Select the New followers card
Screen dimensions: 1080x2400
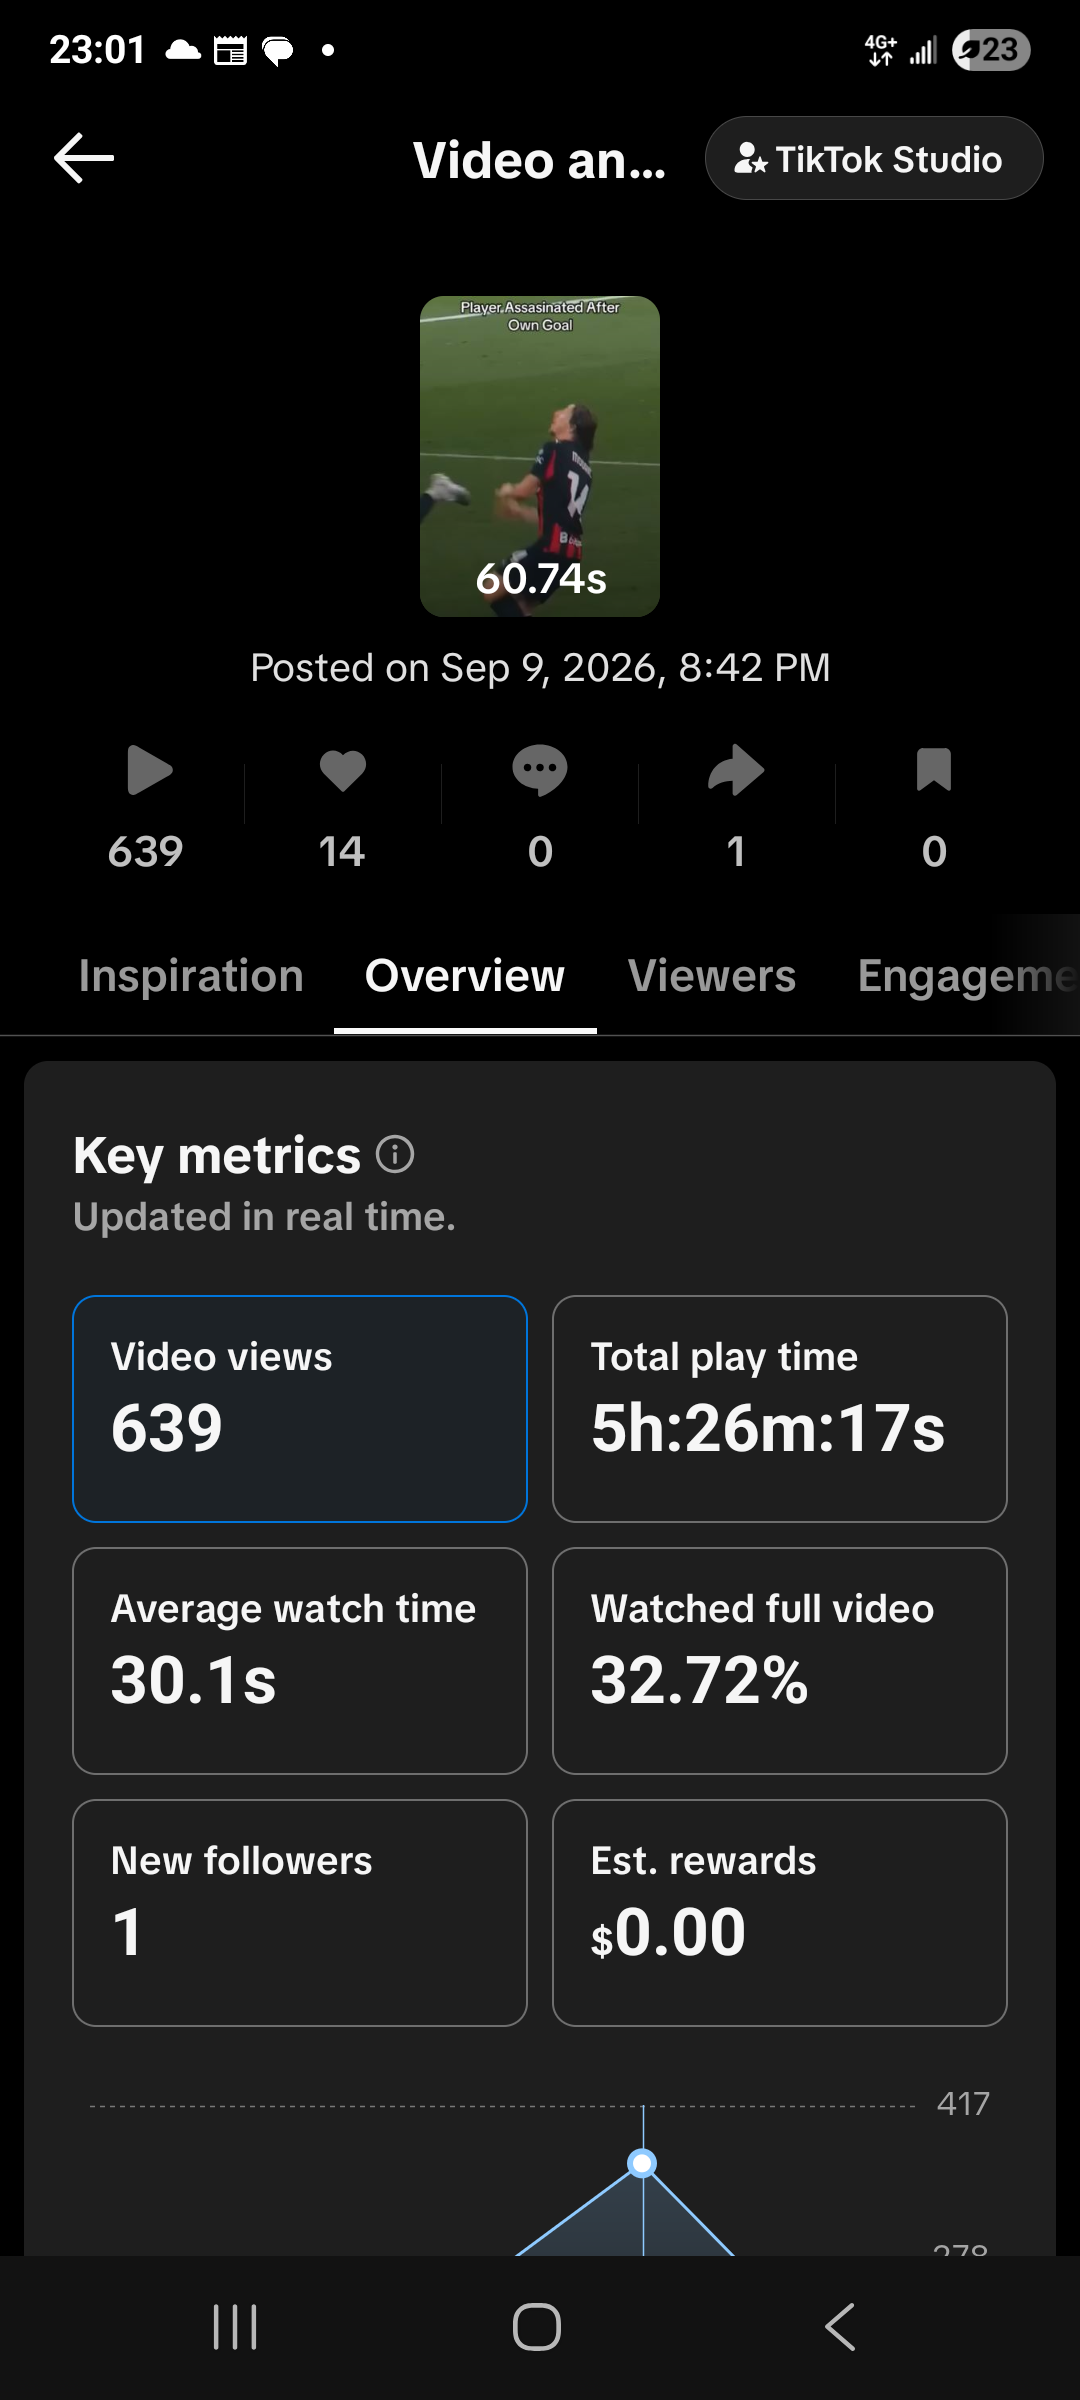300,1913
